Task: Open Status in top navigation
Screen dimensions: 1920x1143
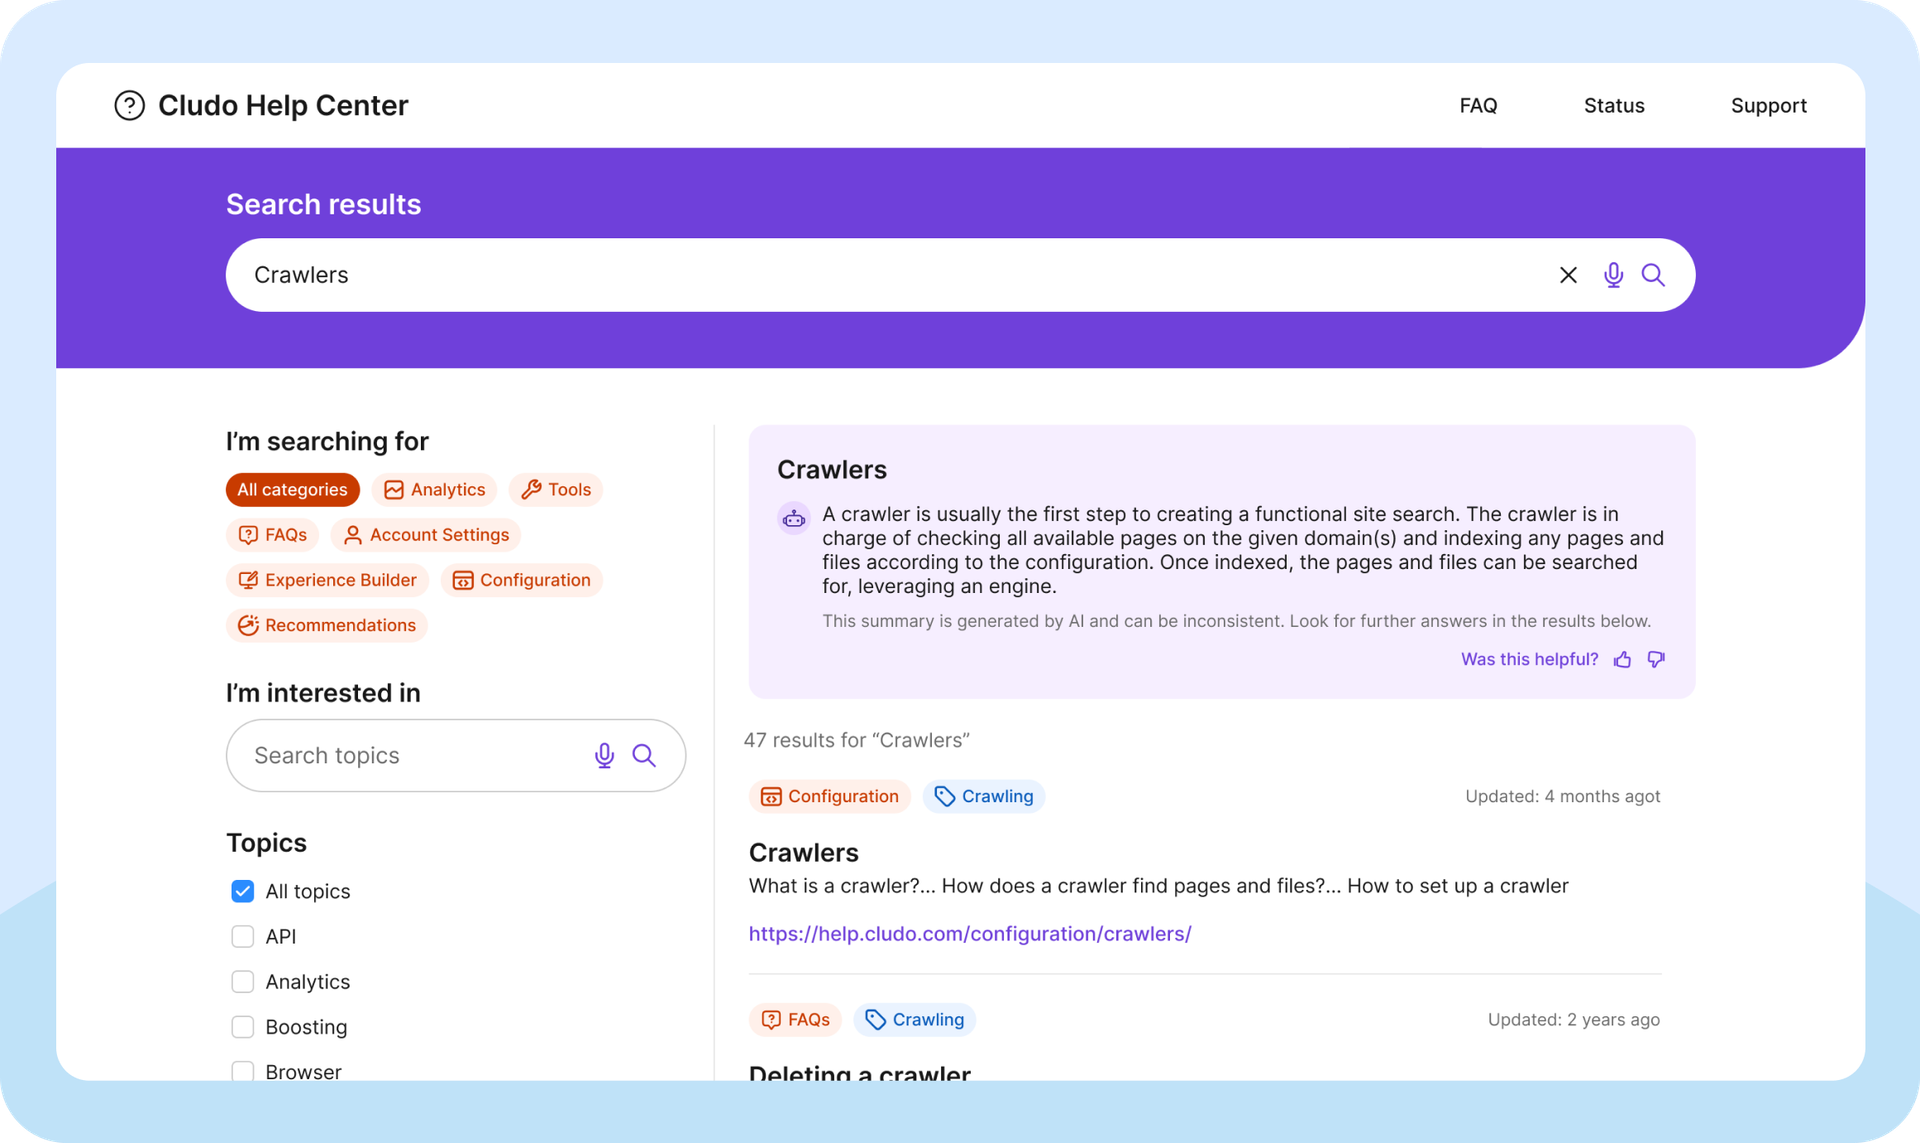Action: (x=1614, y=105)
